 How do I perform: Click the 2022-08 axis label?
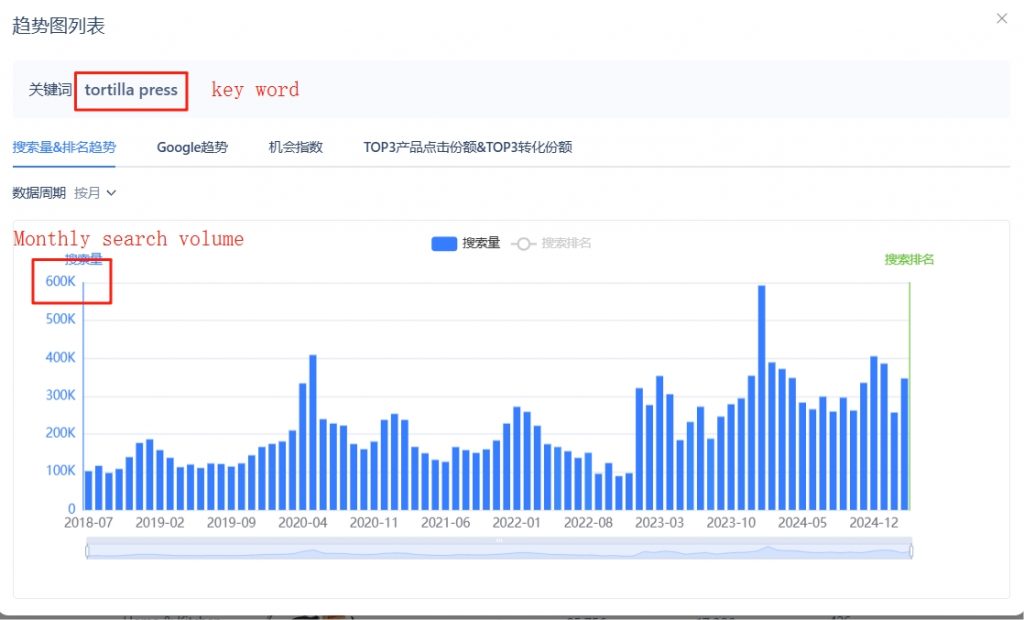tap(588, 523)
